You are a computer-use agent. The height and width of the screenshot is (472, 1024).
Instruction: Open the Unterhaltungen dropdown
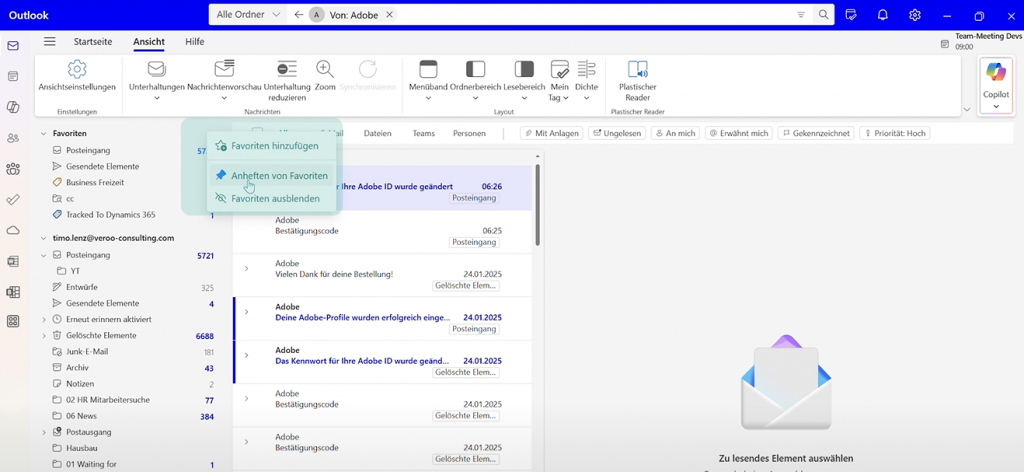click(x=157, y=98)
